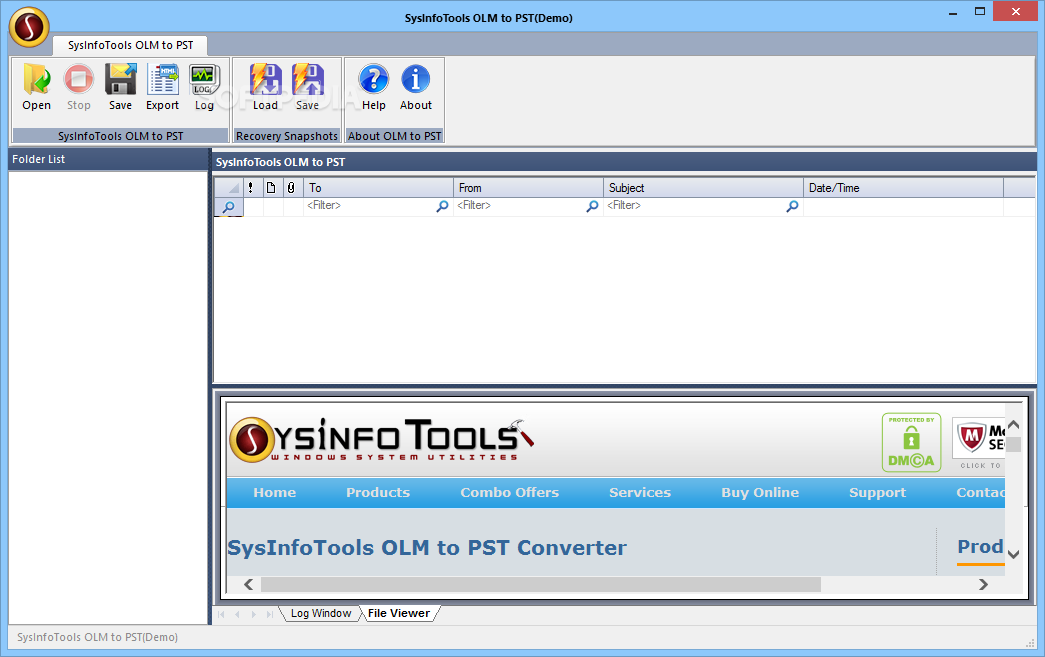Open Help with question mark icon
Screen dimensions: 1045x657
pyautogui.click(x=374, y=87)
